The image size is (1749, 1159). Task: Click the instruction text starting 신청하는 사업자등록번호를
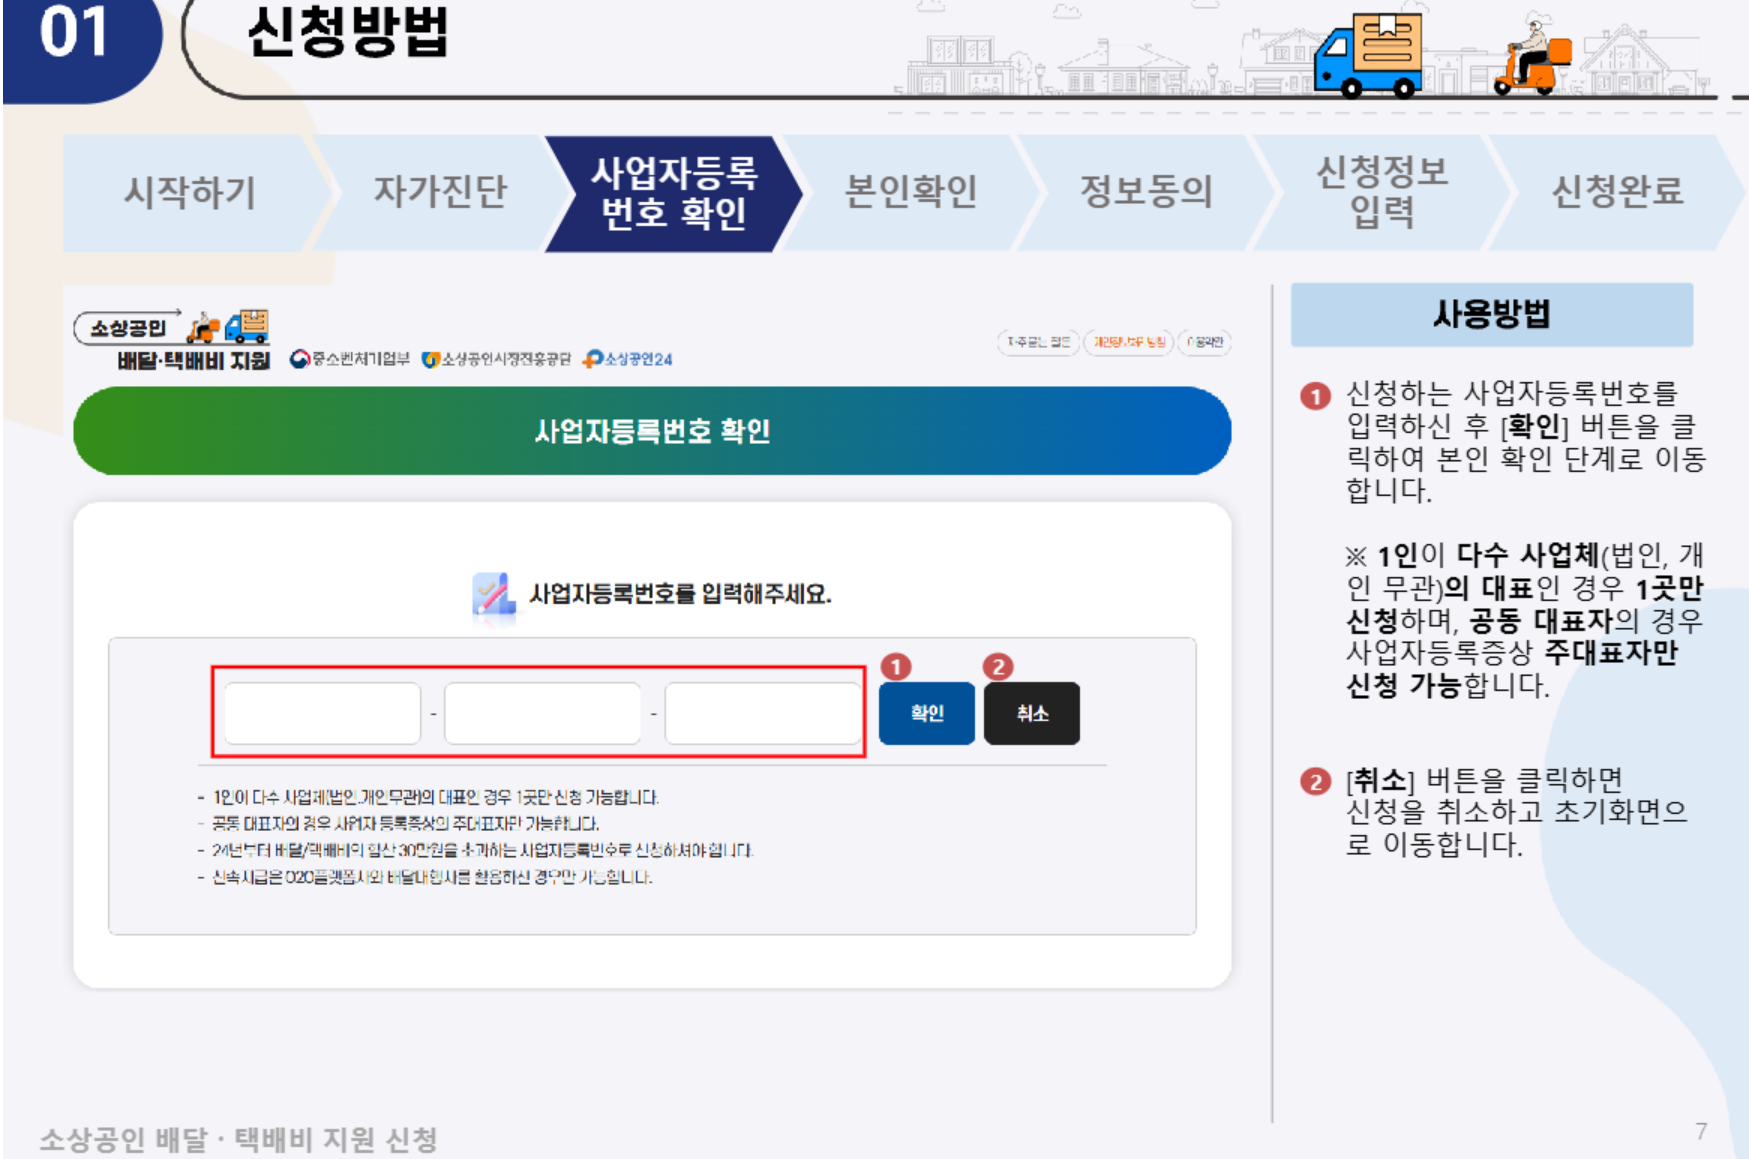(1524, 442)
